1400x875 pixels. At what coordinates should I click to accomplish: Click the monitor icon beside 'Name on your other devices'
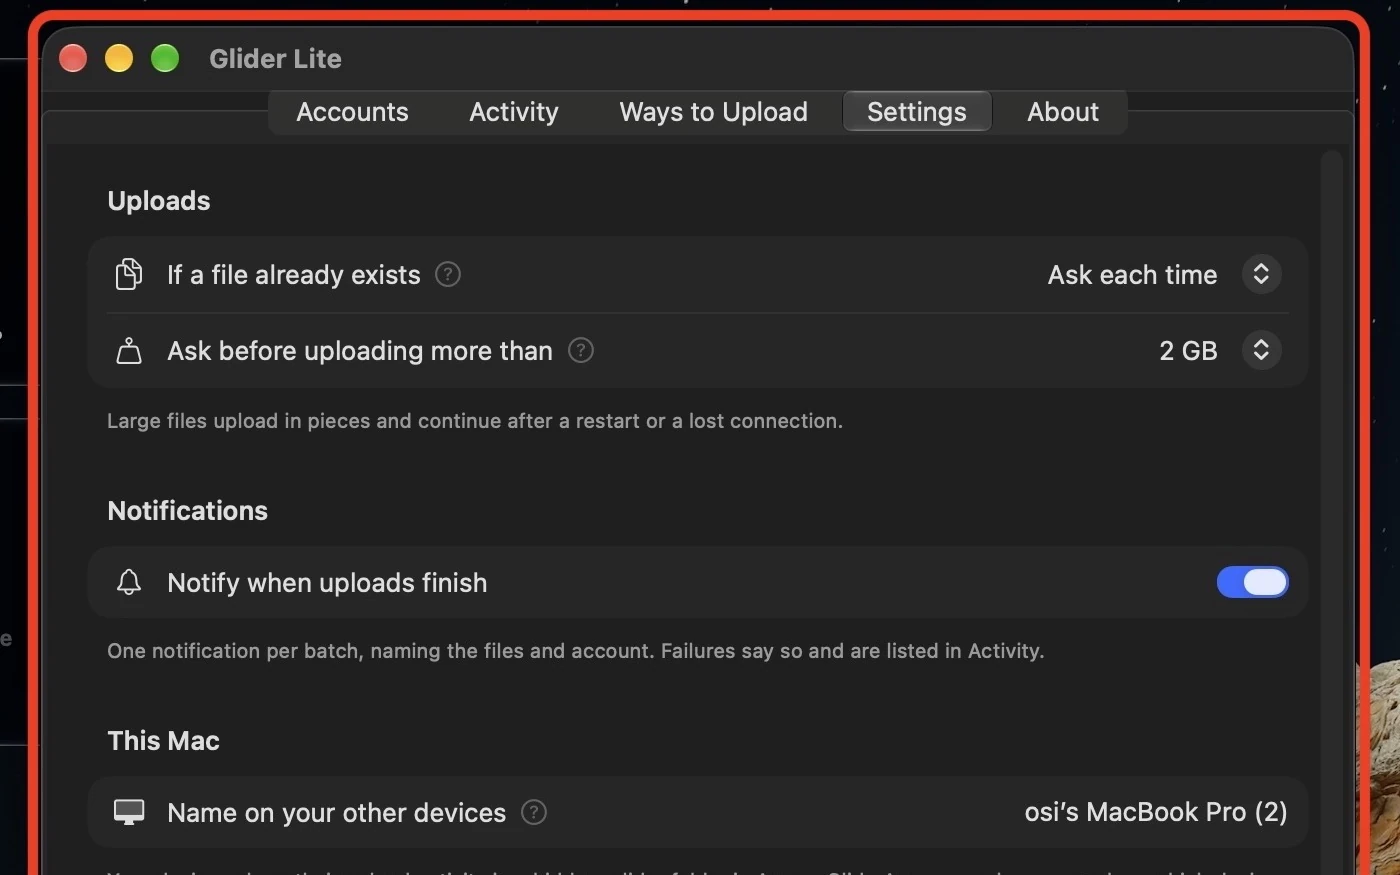pos(129,812)
